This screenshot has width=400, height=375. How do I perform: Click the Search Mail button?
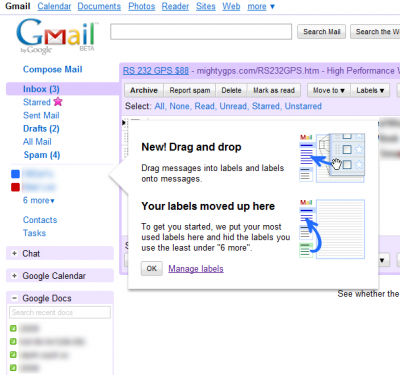[x=322, y=32]
